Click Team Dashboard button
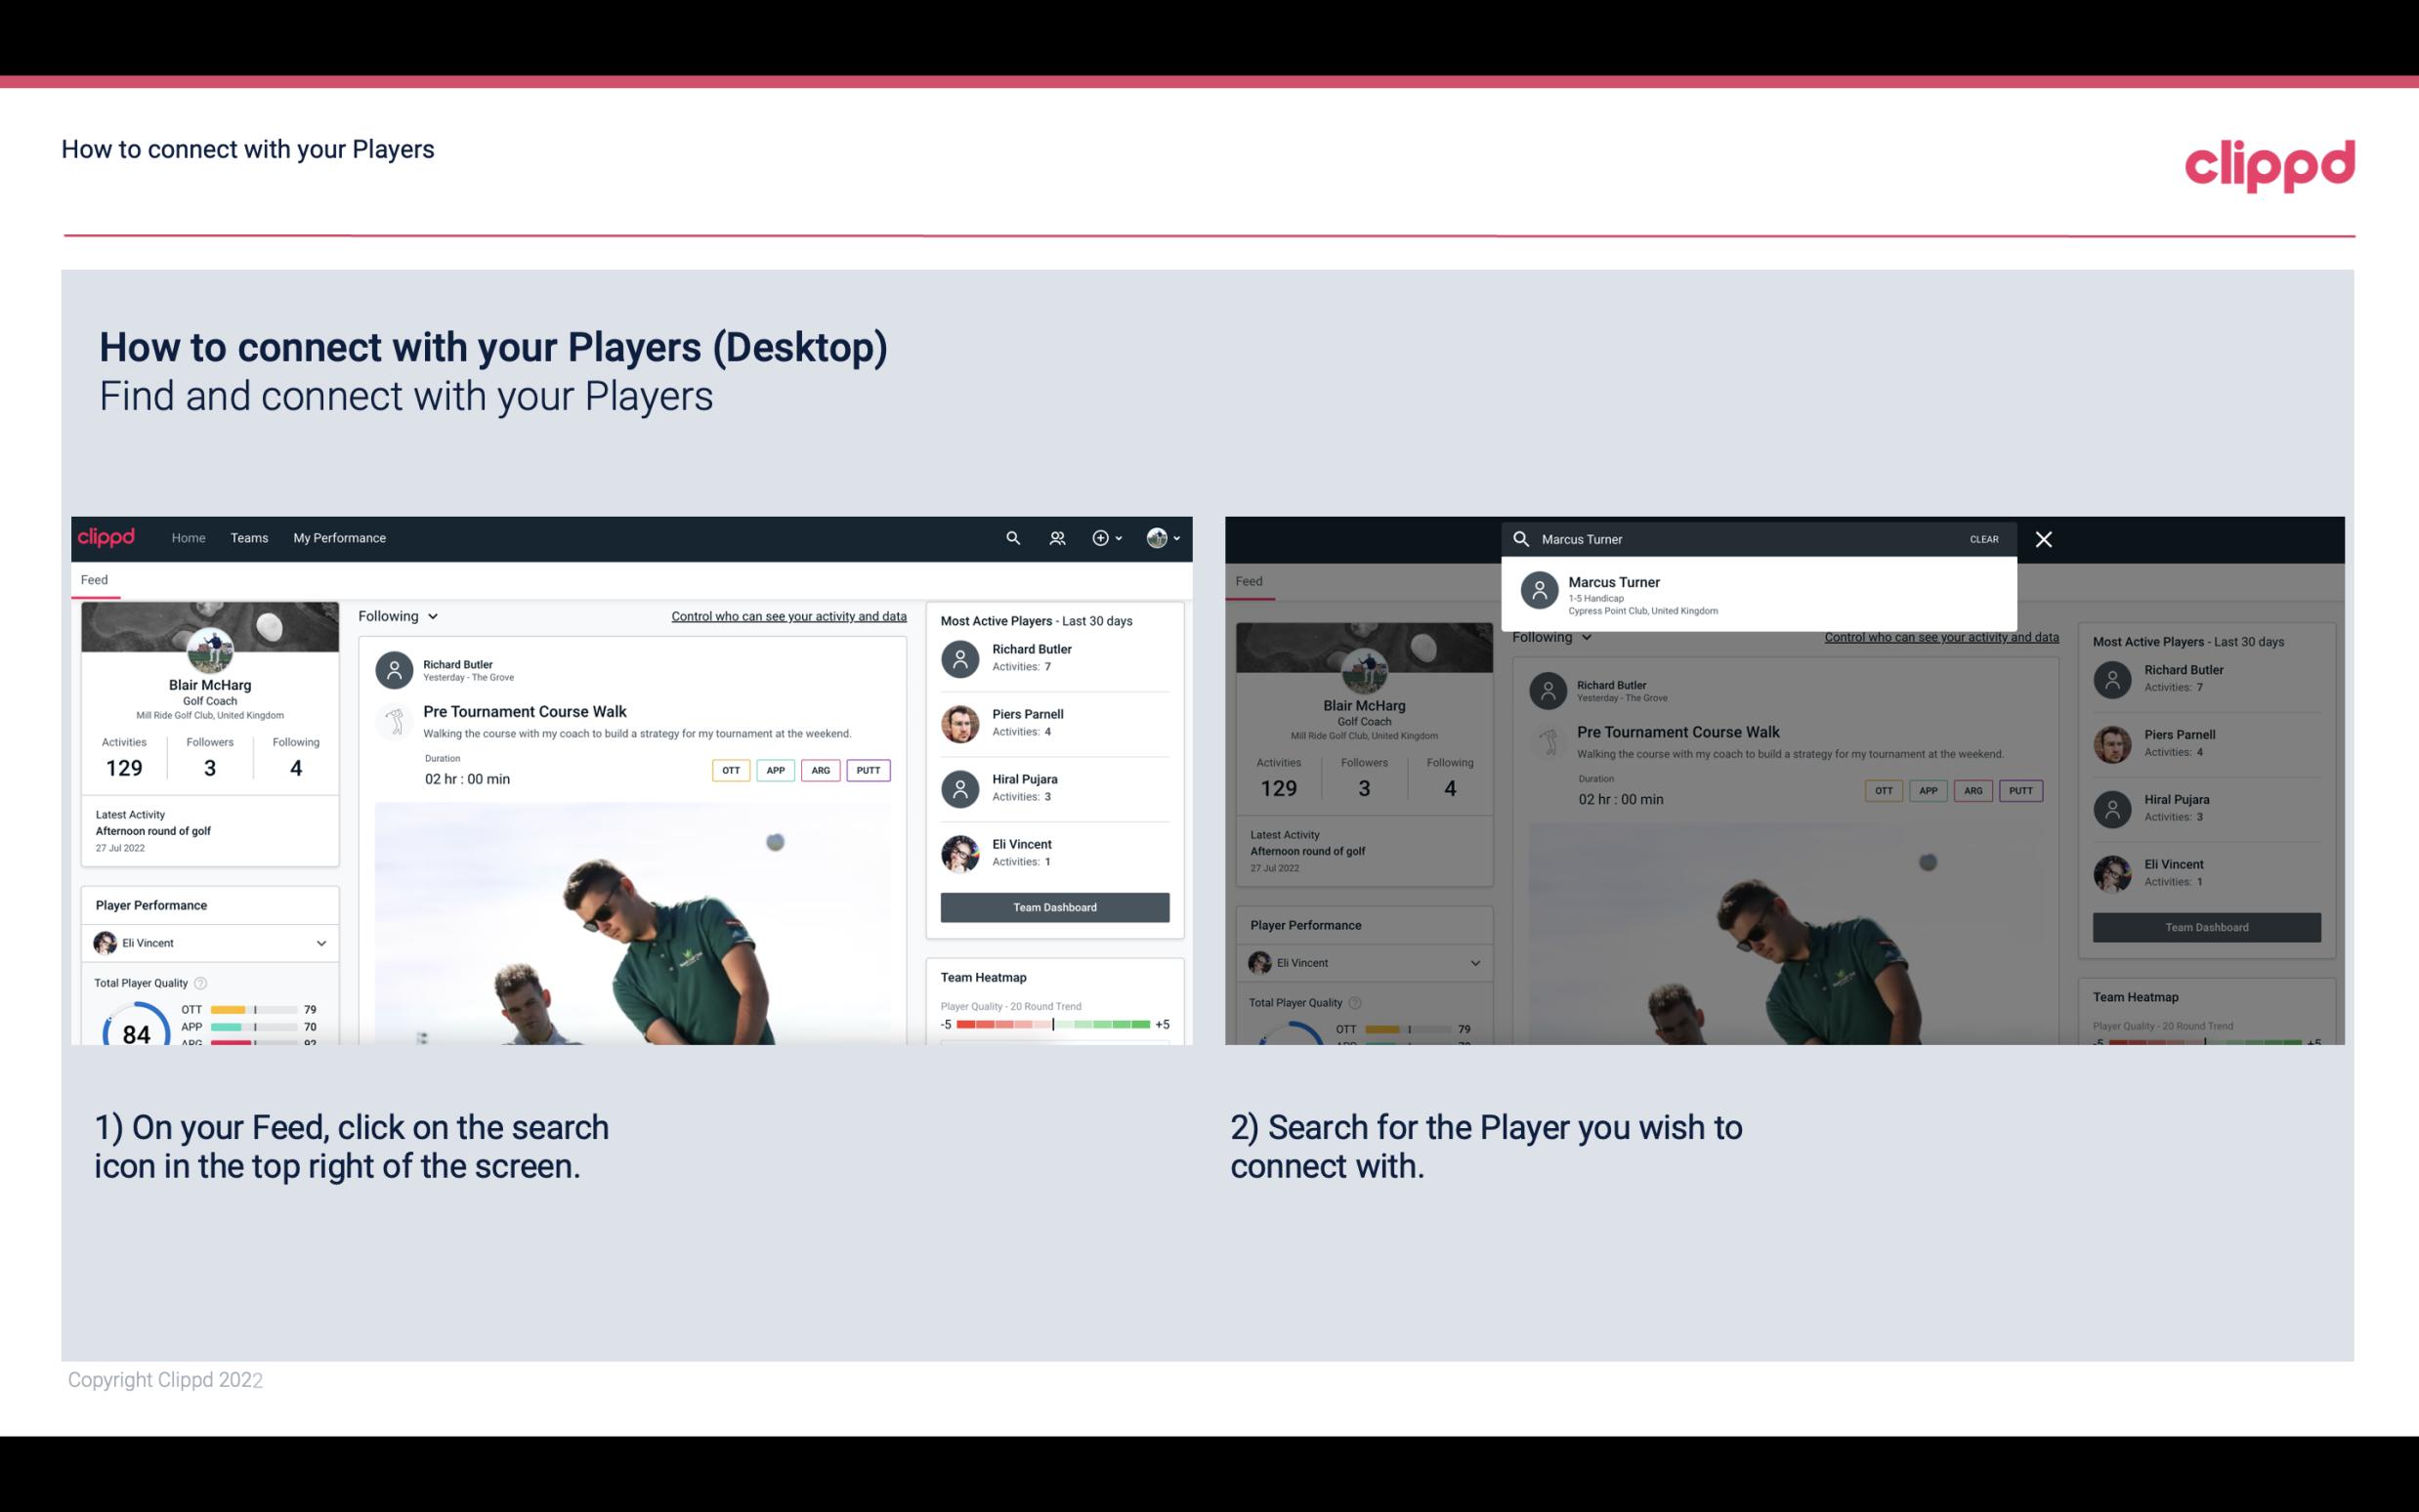The image size is (2419, 1512). click(x=1053, y=905)
